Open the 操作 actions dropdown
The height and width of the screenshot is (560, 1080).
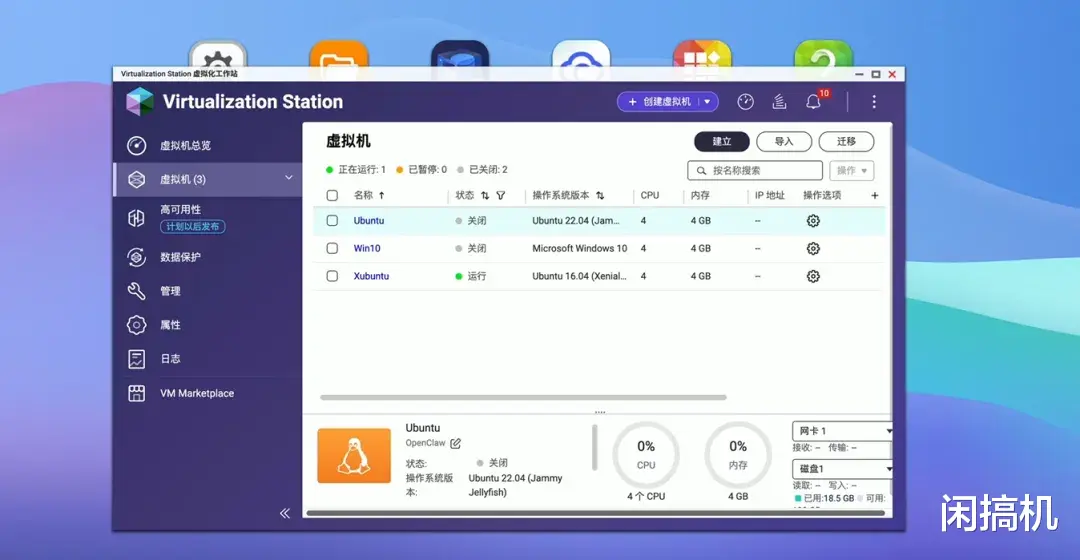click(852, 171)
